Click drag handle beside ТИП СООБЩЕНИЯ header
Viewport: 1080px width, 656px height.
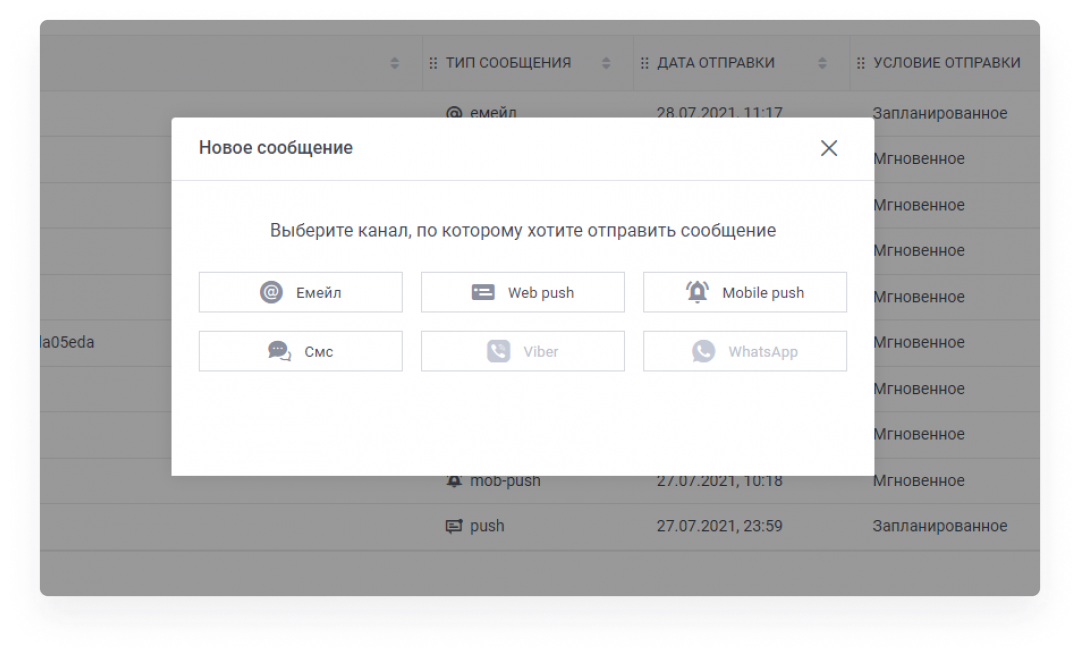433,63
